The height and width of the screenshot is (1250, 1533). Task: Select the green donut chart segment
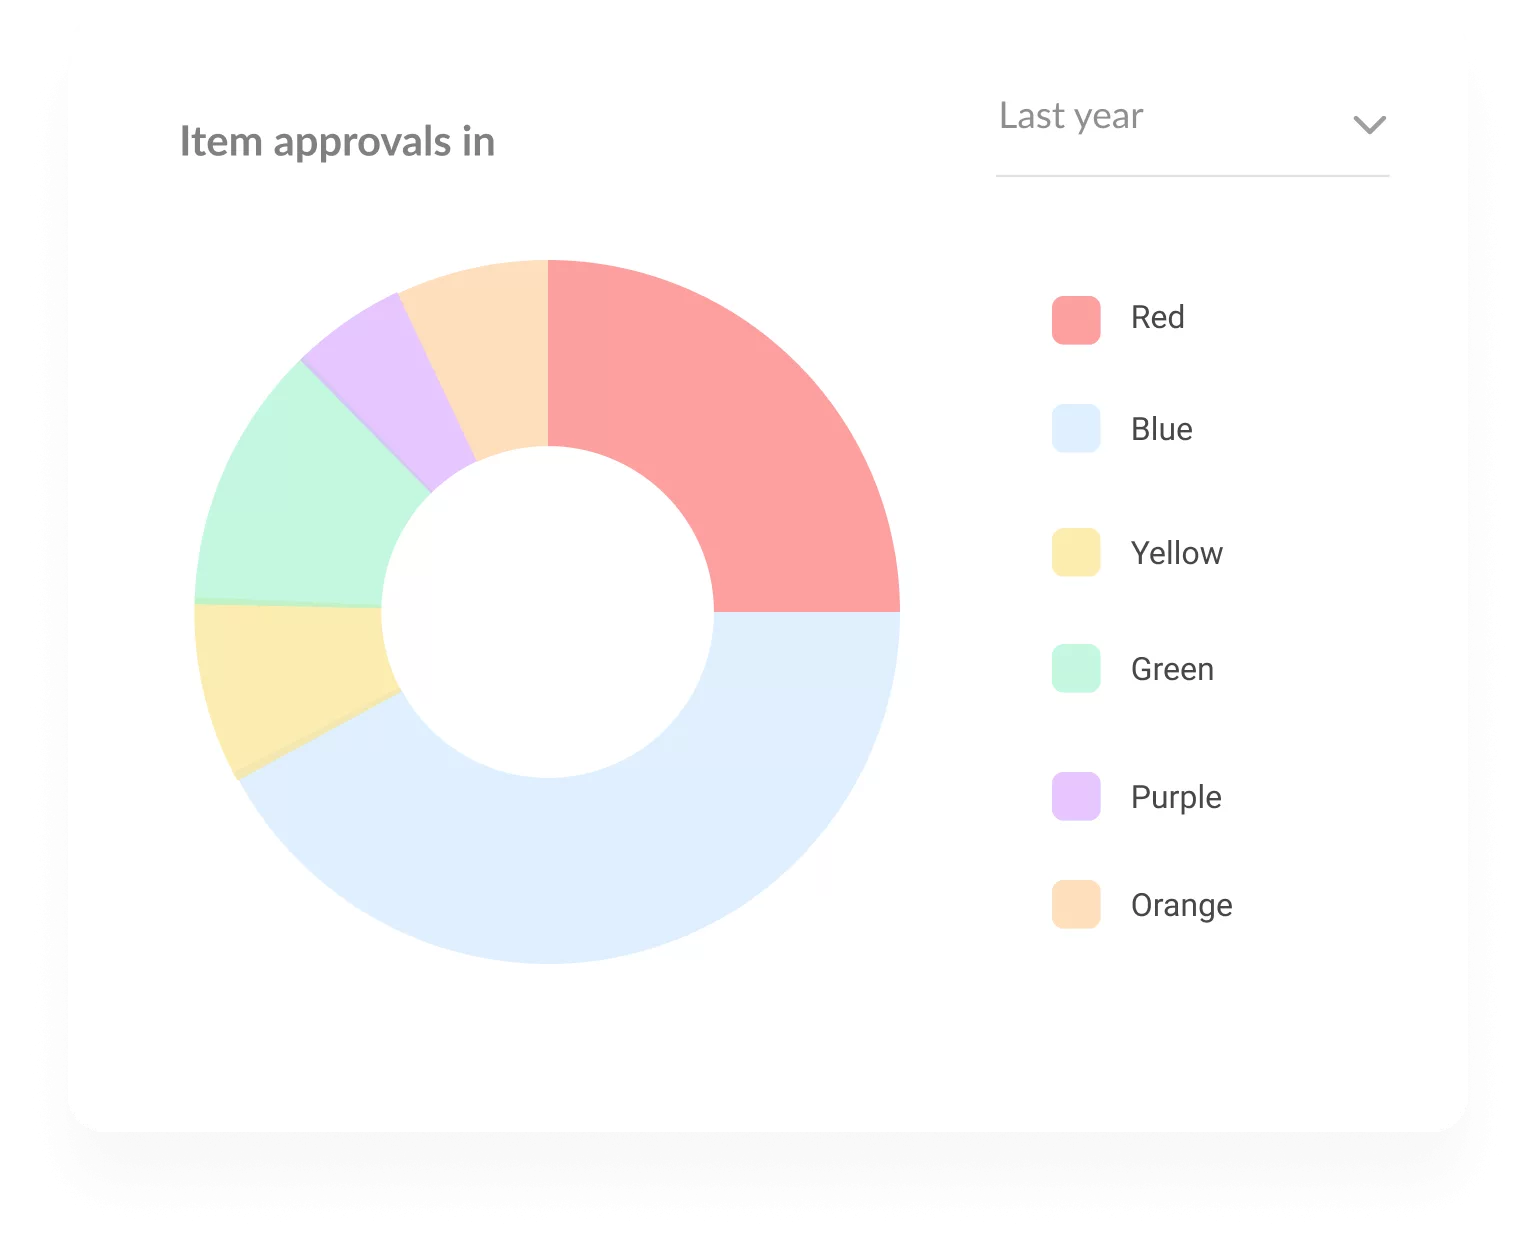pyautogui.click(x=300, y=500)
